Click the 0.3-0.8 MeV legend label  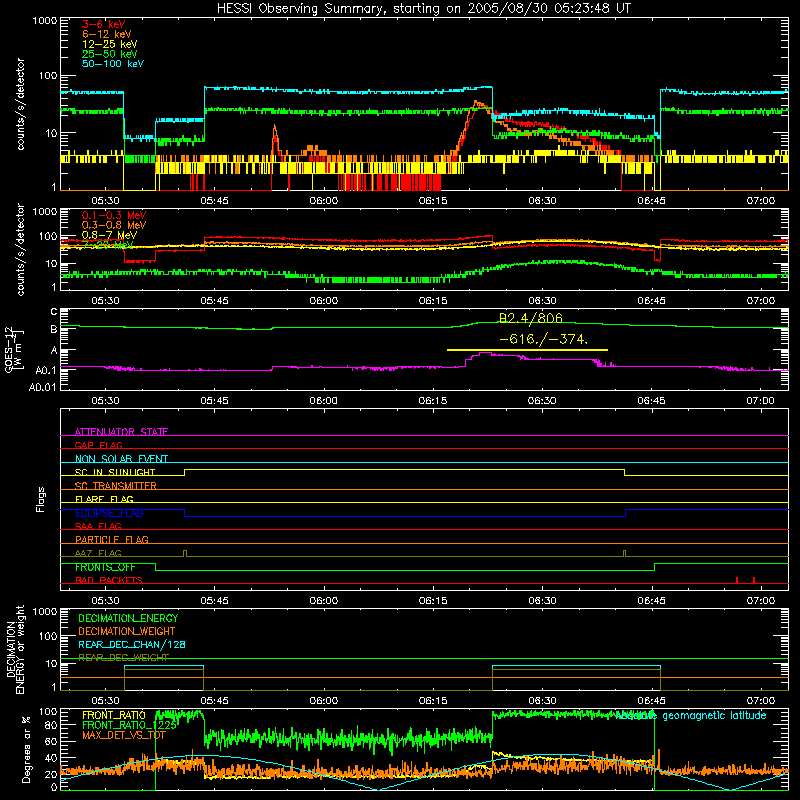pos(114,225)
